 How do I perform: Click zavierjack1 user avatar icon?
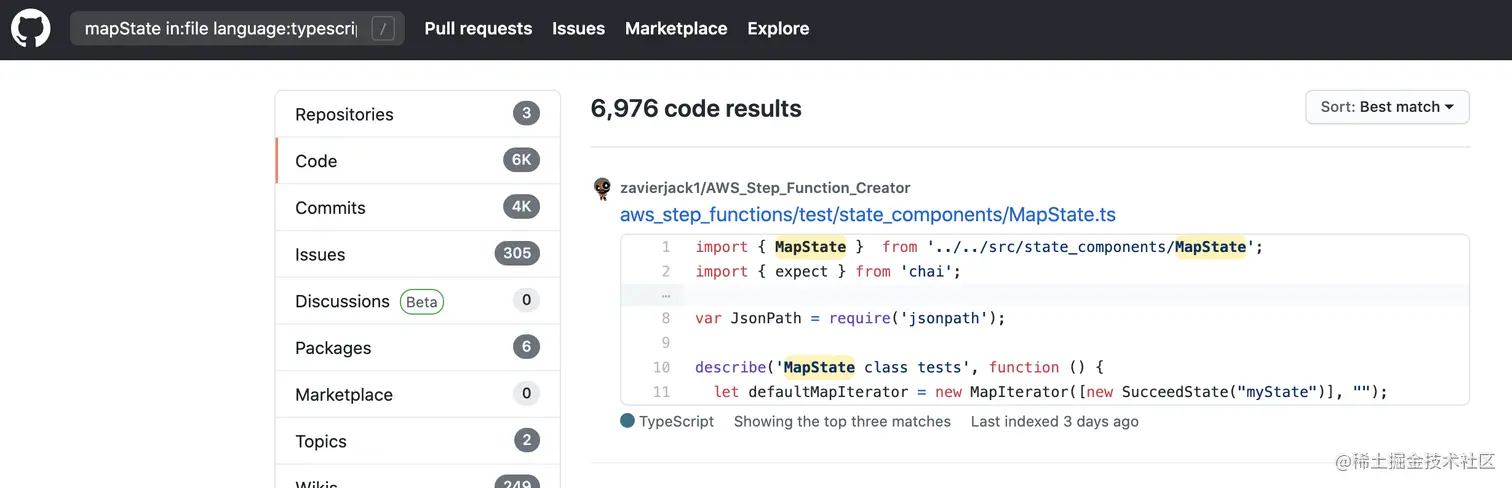click(602, 188)
